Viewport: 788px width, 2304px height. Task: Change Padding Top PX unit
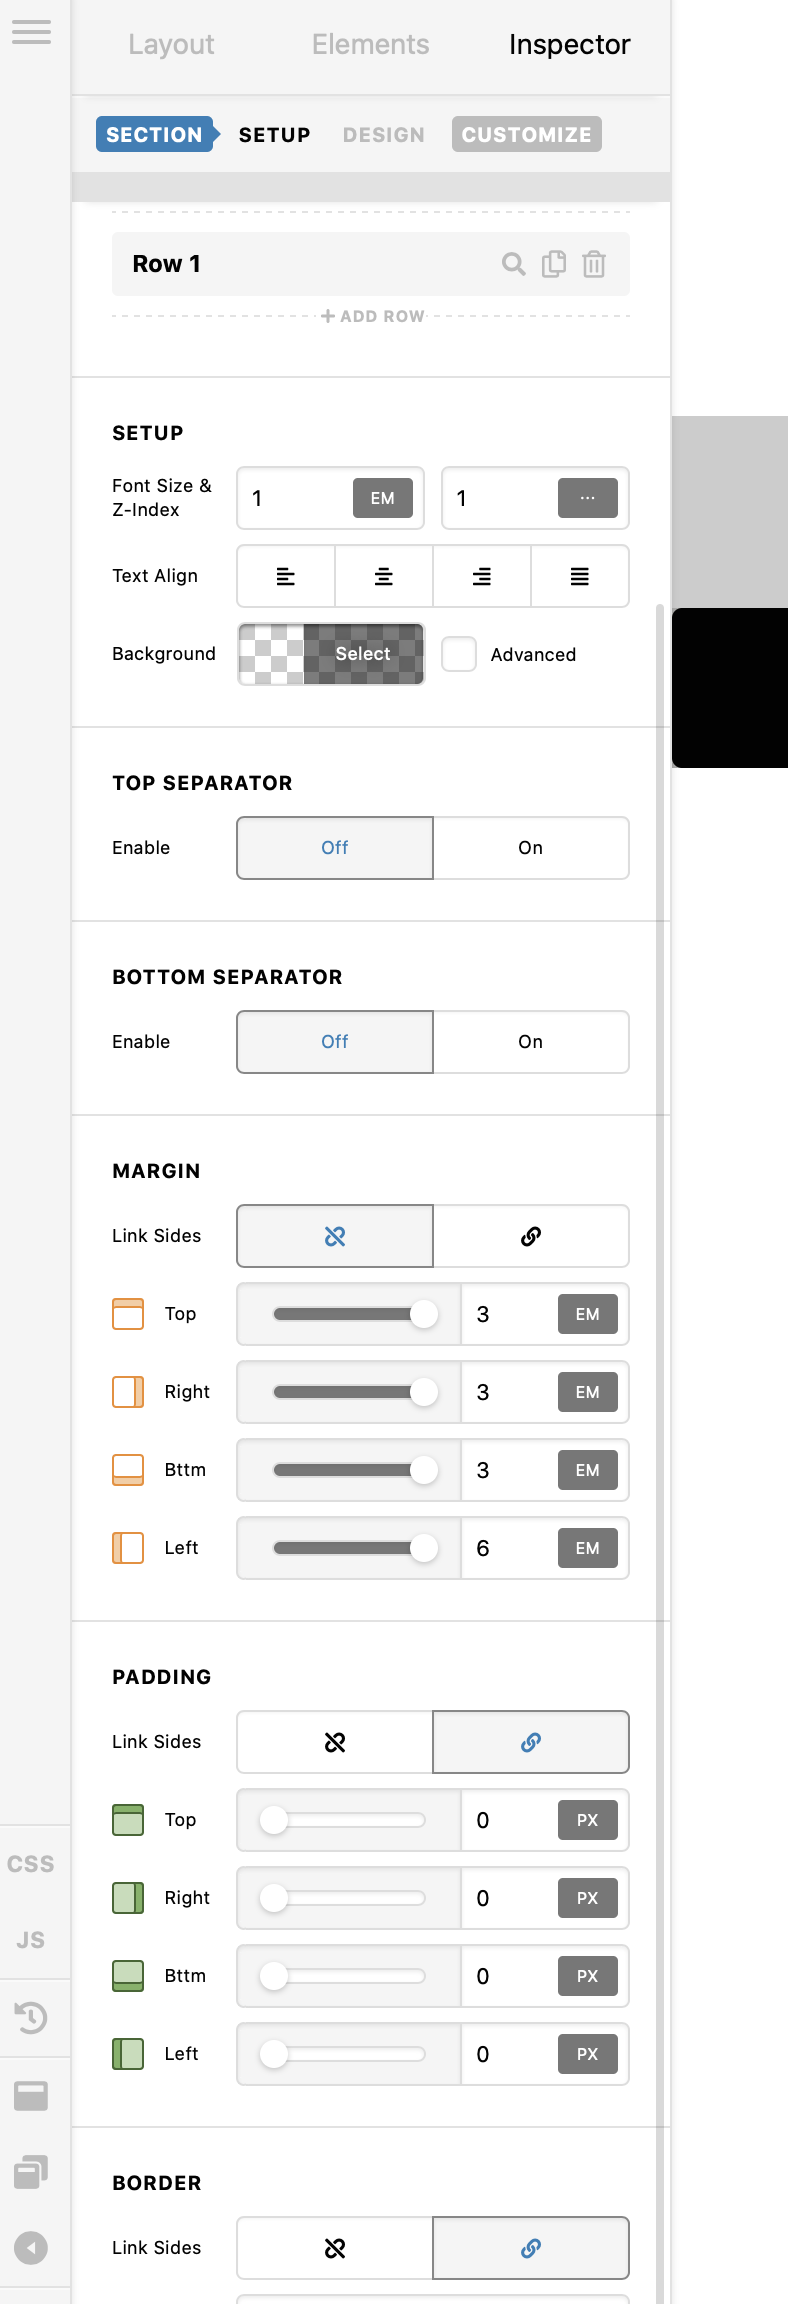click(588, 1820)
